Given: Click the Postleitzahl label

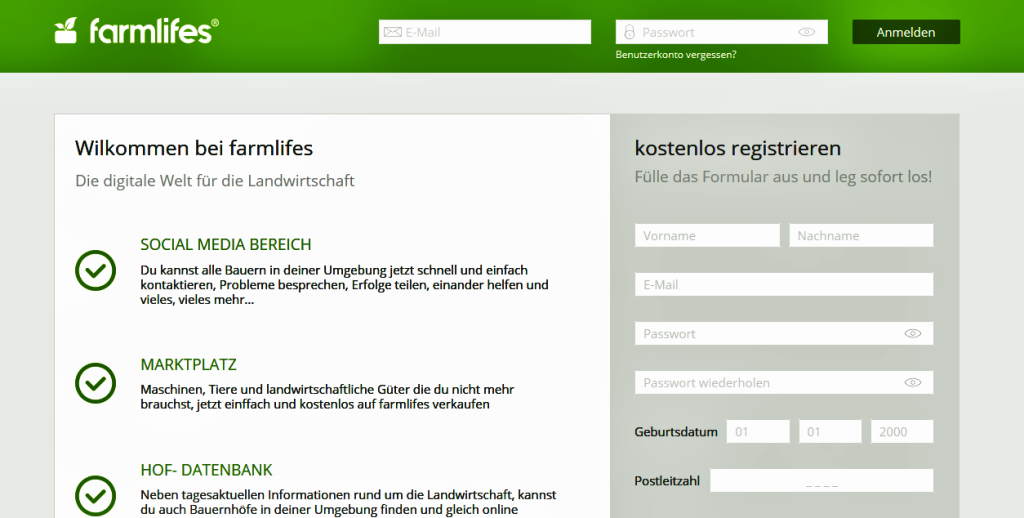Looking at the screenshot, I should [x=667, y=481].
